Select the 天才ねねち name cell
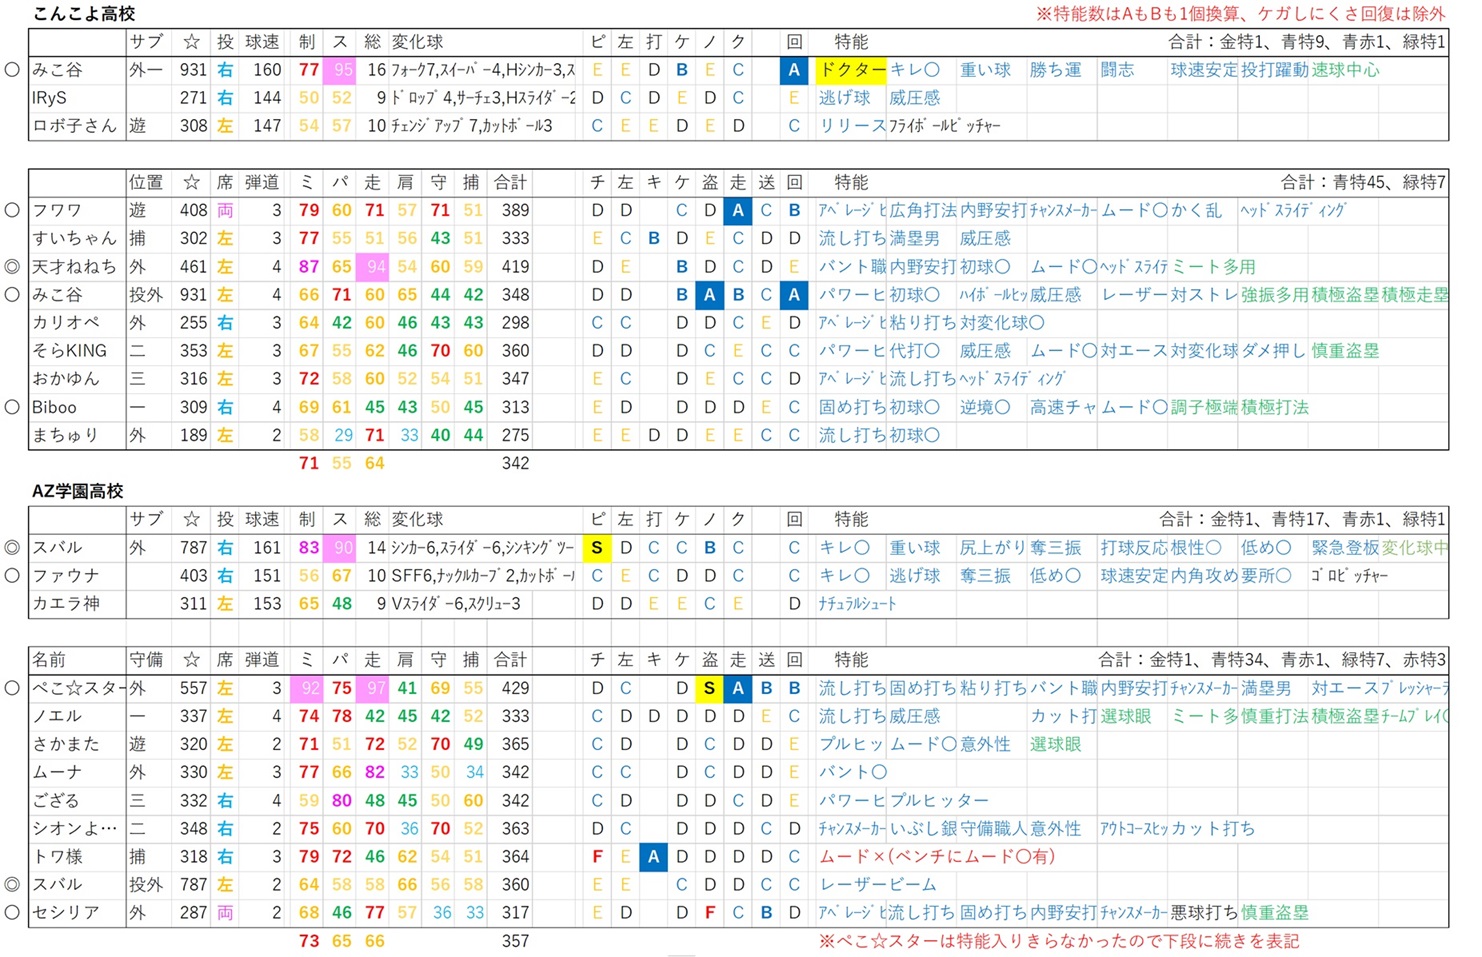The image size is (1482, 957). click(x=78, y=267)
